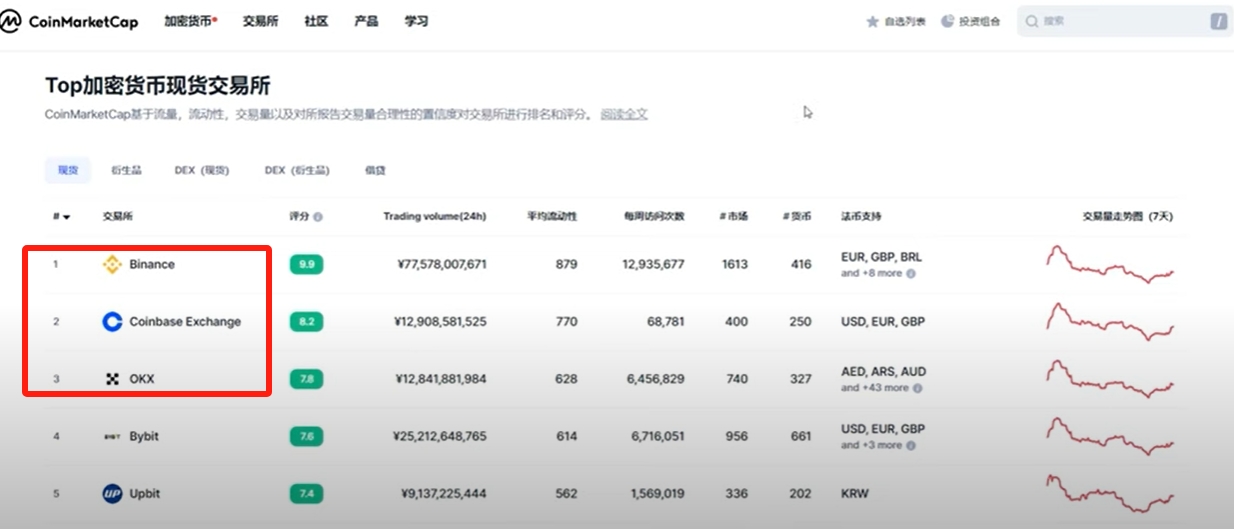Click the Upbit logo icon
The width and height of the screenshot is (1234, 529).
point(113,493)
